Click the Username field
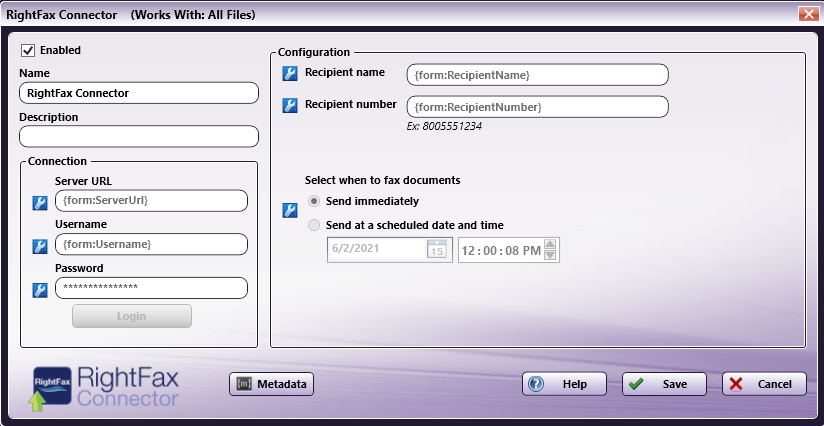The height and width of the screenshot is (426, 824). tap(151, 244)
